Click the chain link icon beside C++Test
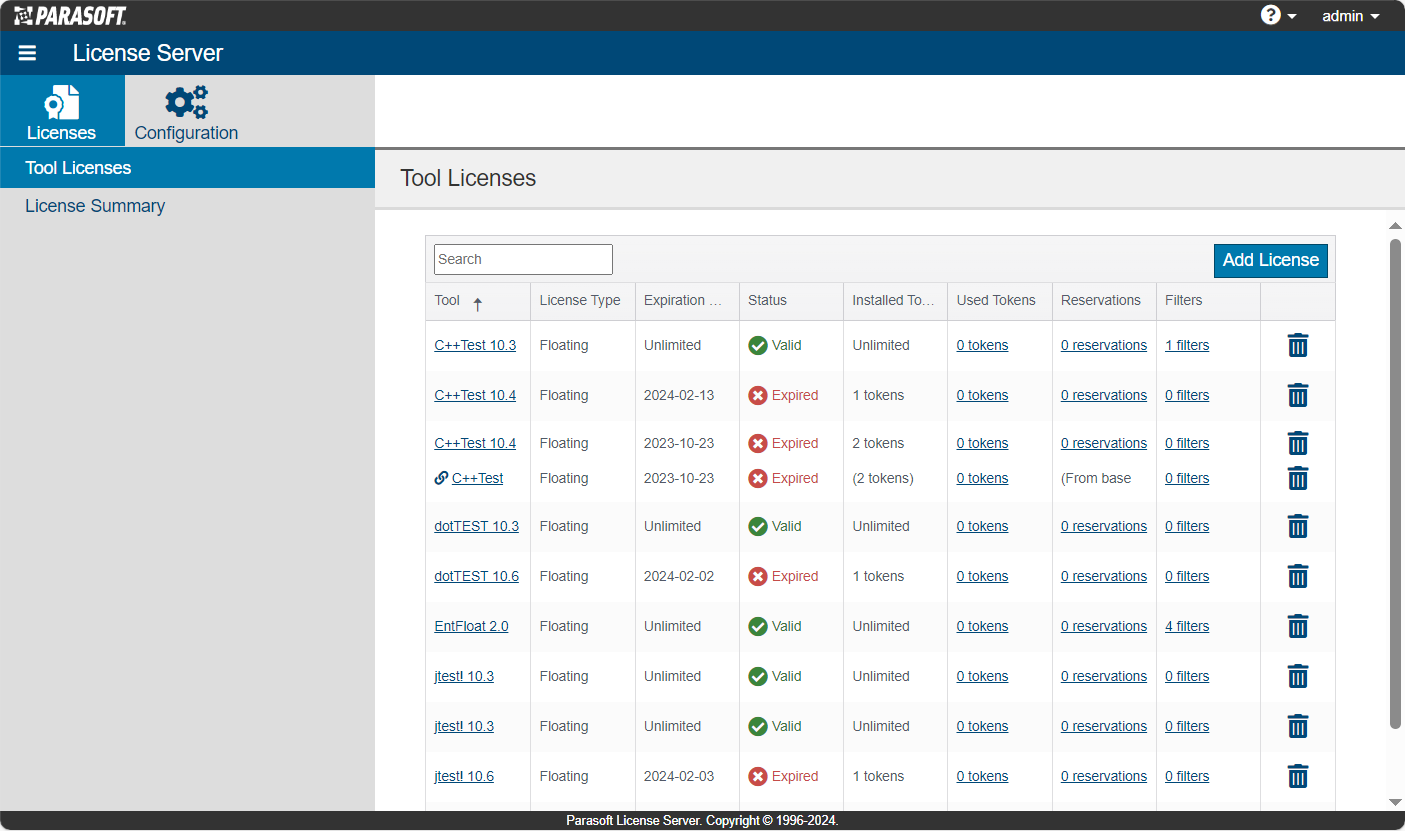The height and width of the screenshot is (831, 1405). 441,478
